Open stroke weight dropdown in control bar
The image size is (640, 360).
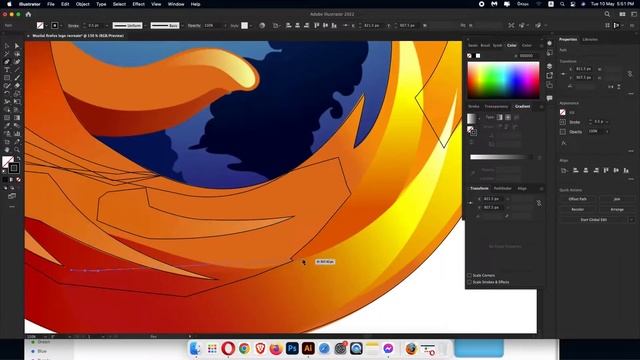tap(107, 25)
